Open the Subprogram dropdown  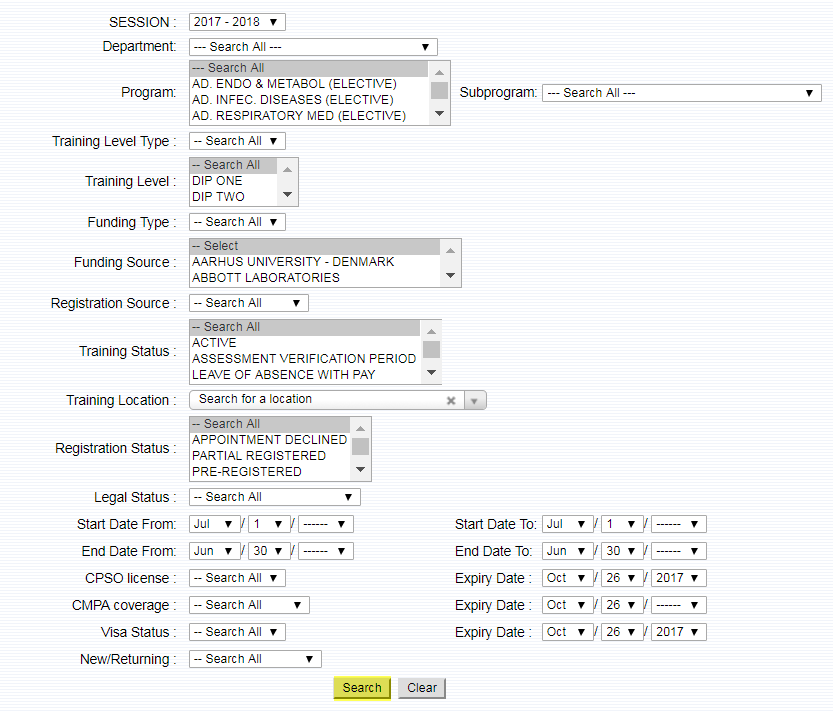681,93
